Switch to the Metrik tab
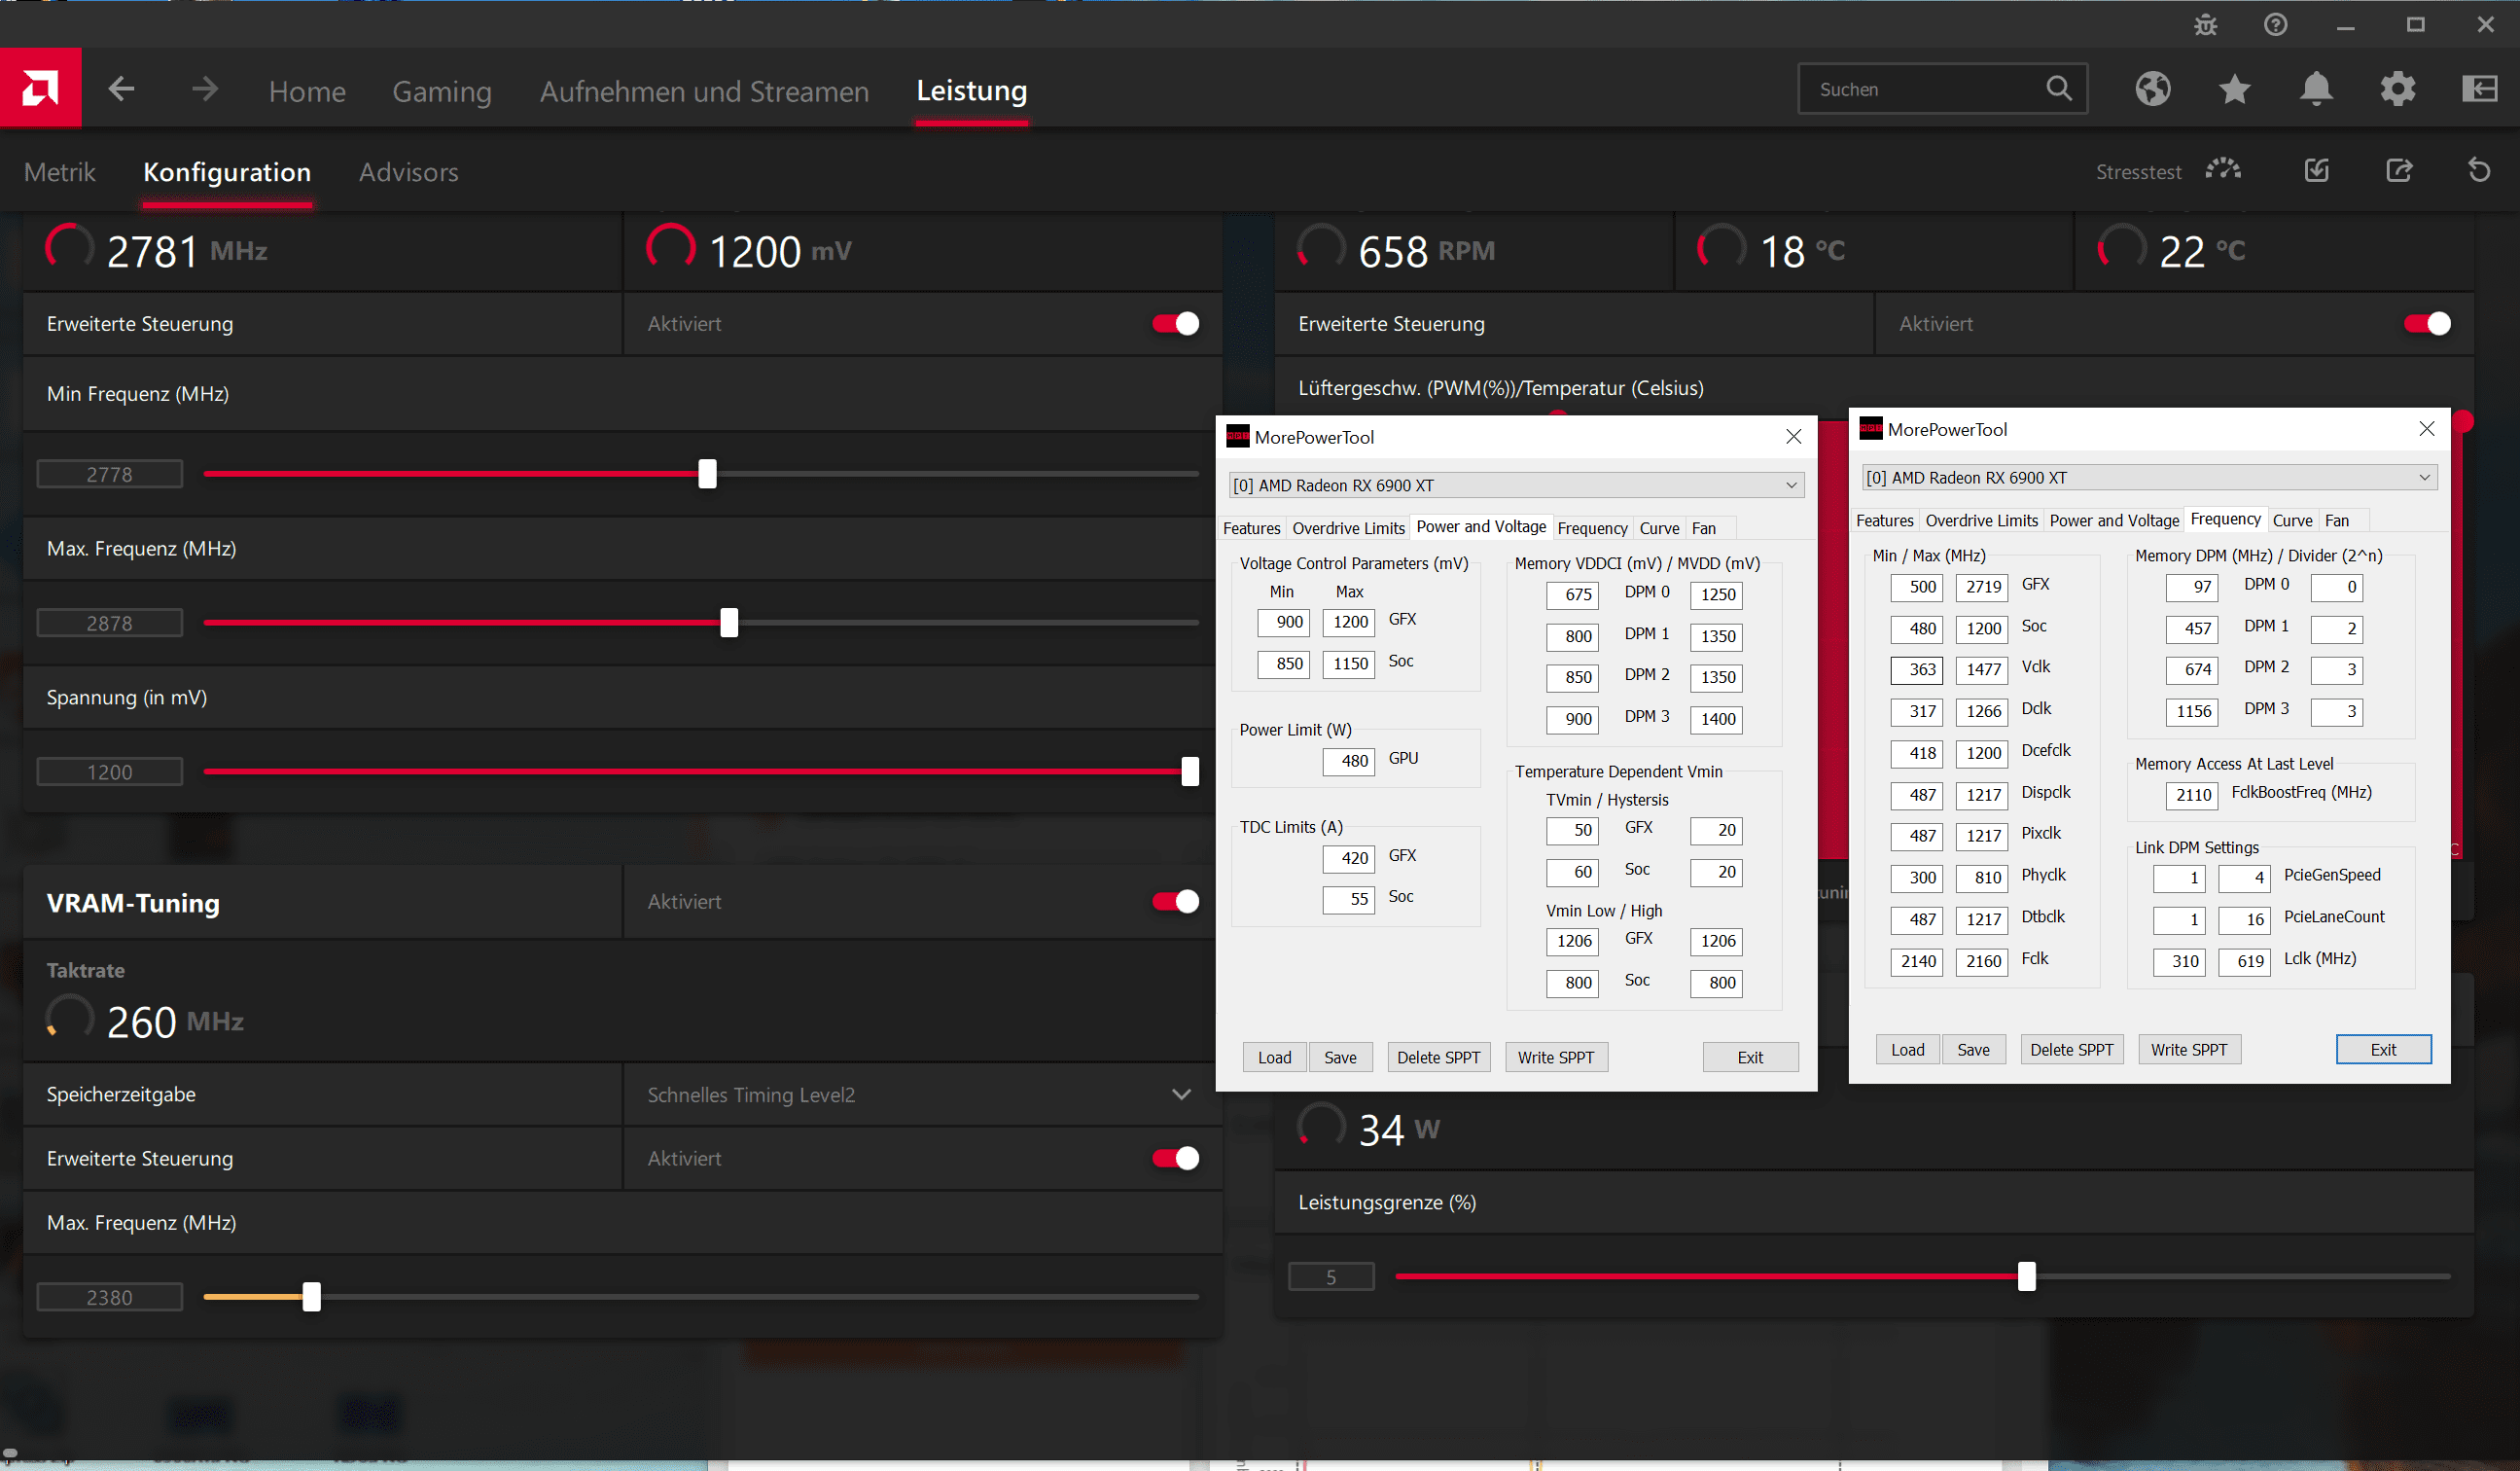Image resolution: width=2520 pixels, height=1471 pixels. point(60,172)
